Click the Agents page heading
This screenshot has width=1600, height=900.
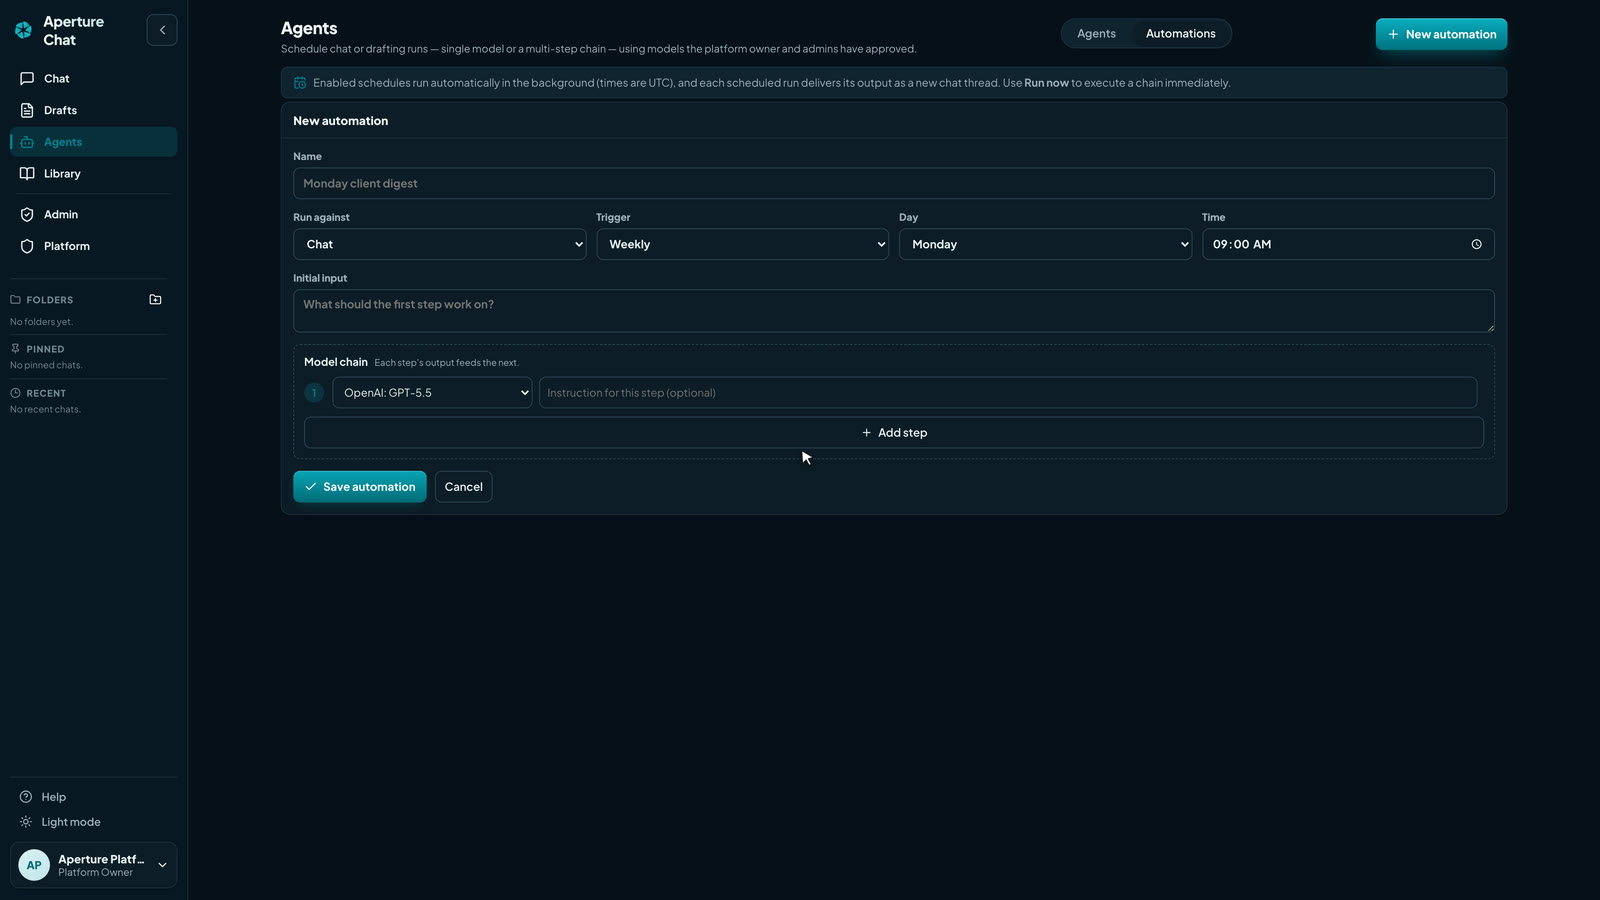309,28
